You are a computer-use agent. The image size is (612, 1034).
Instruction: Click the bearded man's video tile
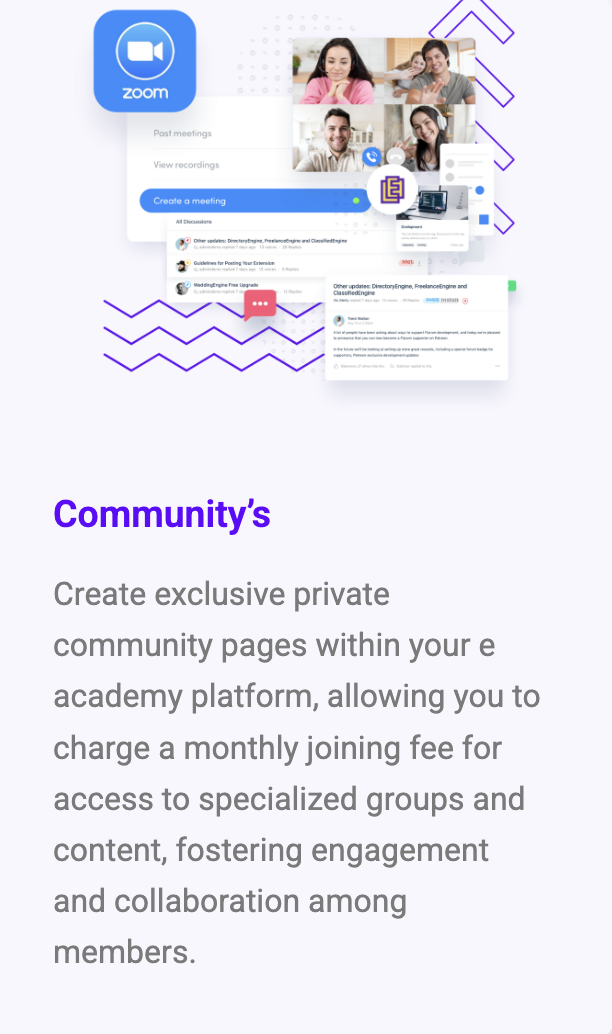coord(335,138)
